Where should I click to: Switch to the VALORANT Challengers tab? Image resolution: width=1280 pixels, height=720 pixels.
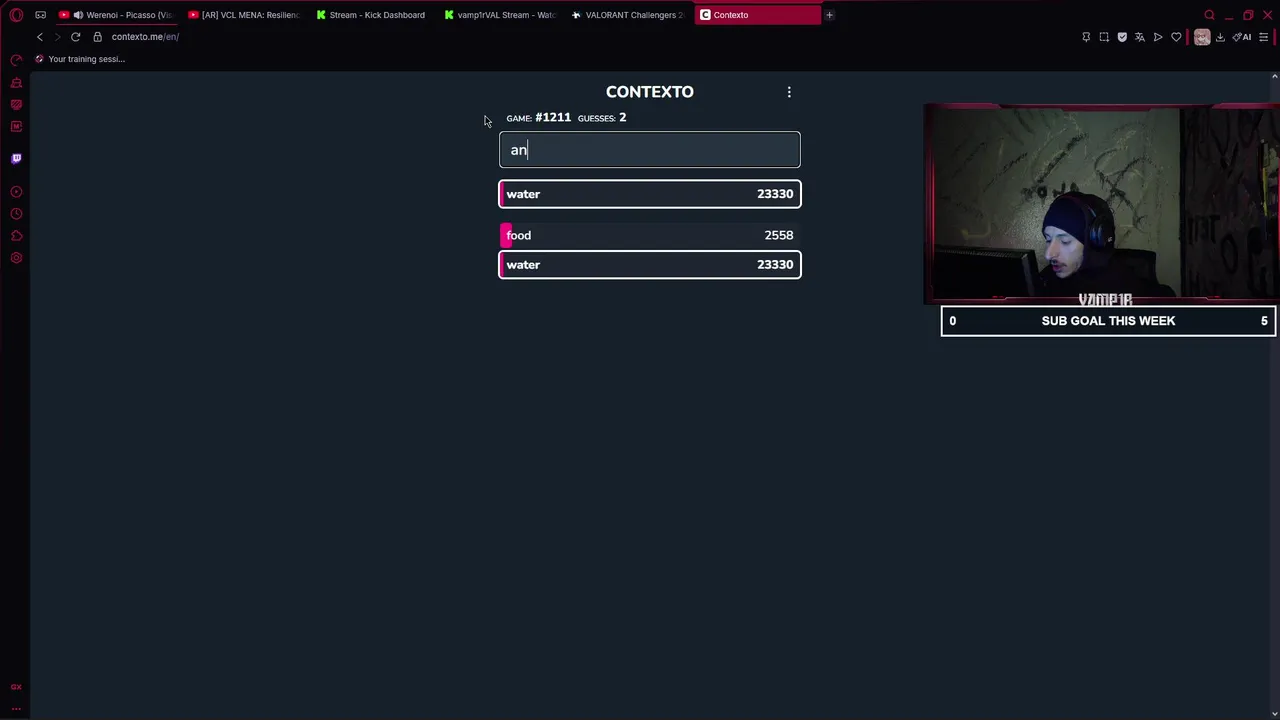(x=628, y=15)
